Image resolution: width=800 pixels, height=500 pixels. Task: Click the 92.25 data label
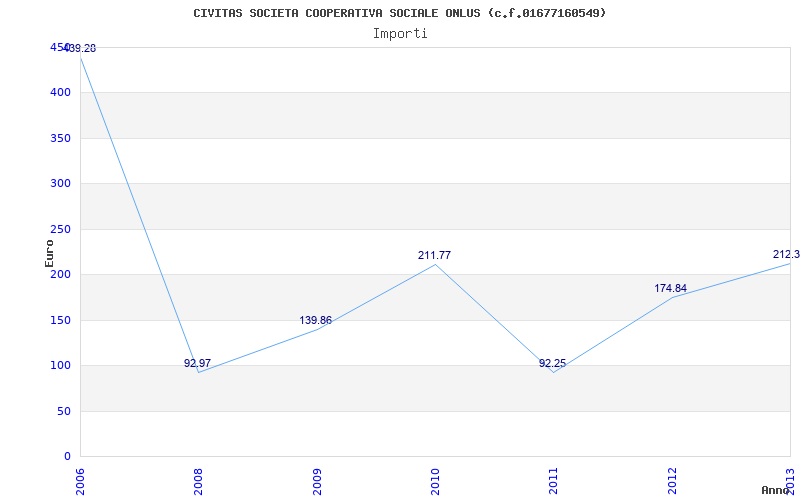pos(553,363)
